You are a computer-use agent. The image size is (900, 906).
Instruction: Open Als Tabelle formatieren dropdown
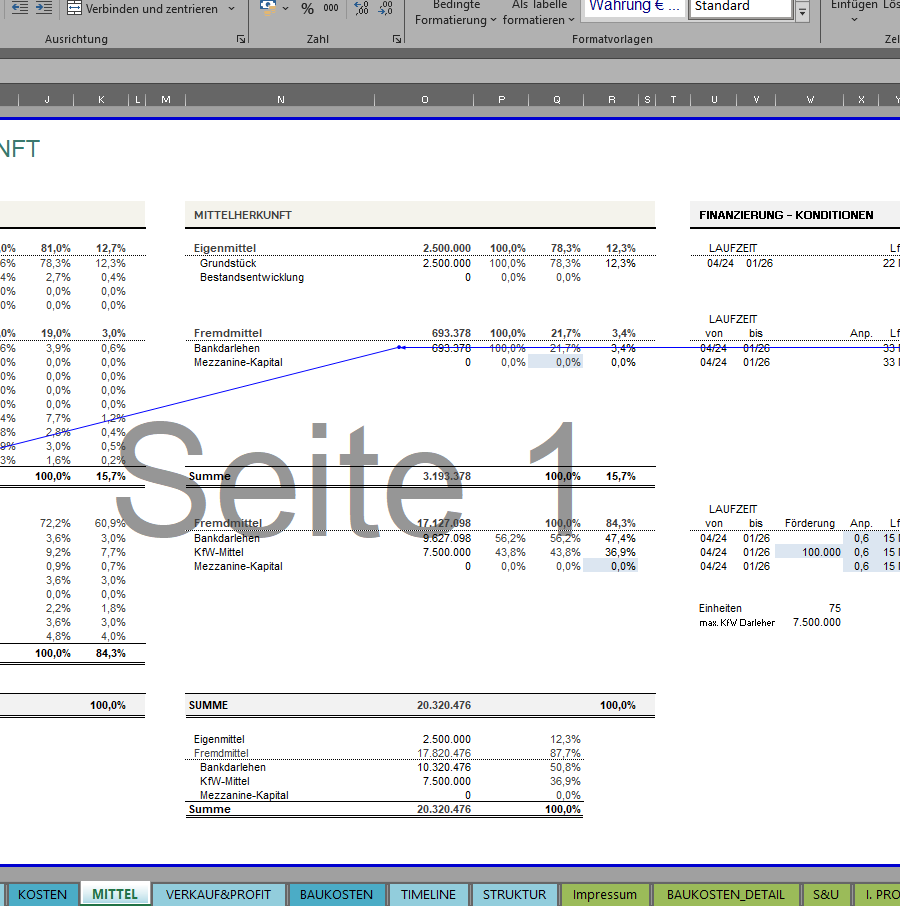click(539, 14)
